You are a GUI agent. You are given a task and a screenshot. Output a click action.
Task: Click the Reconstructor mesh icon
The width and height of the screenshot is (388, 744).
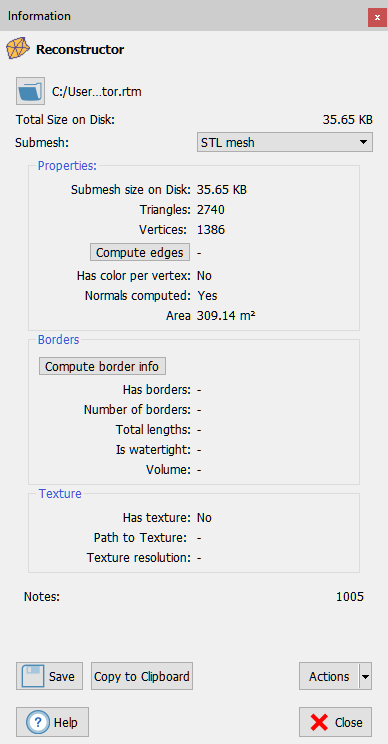click(18, 48)
